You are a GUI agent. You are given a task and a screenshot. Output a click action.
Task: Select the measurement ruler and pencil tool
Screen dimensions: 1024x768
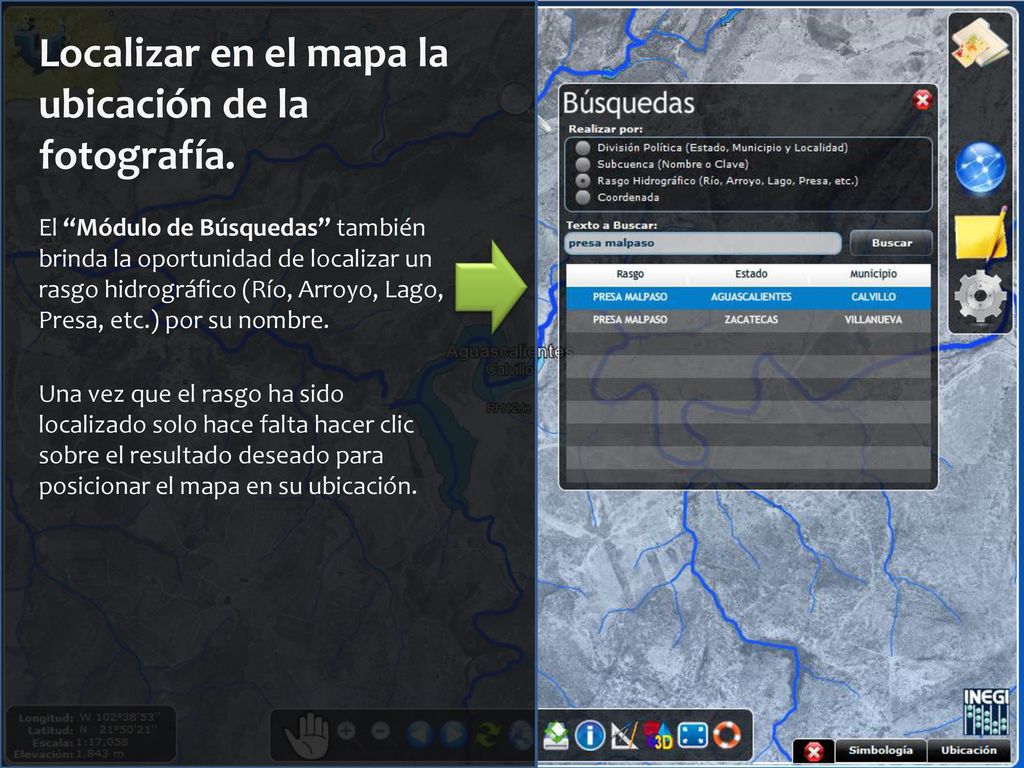pyautogui.click(x=624, y=735)
